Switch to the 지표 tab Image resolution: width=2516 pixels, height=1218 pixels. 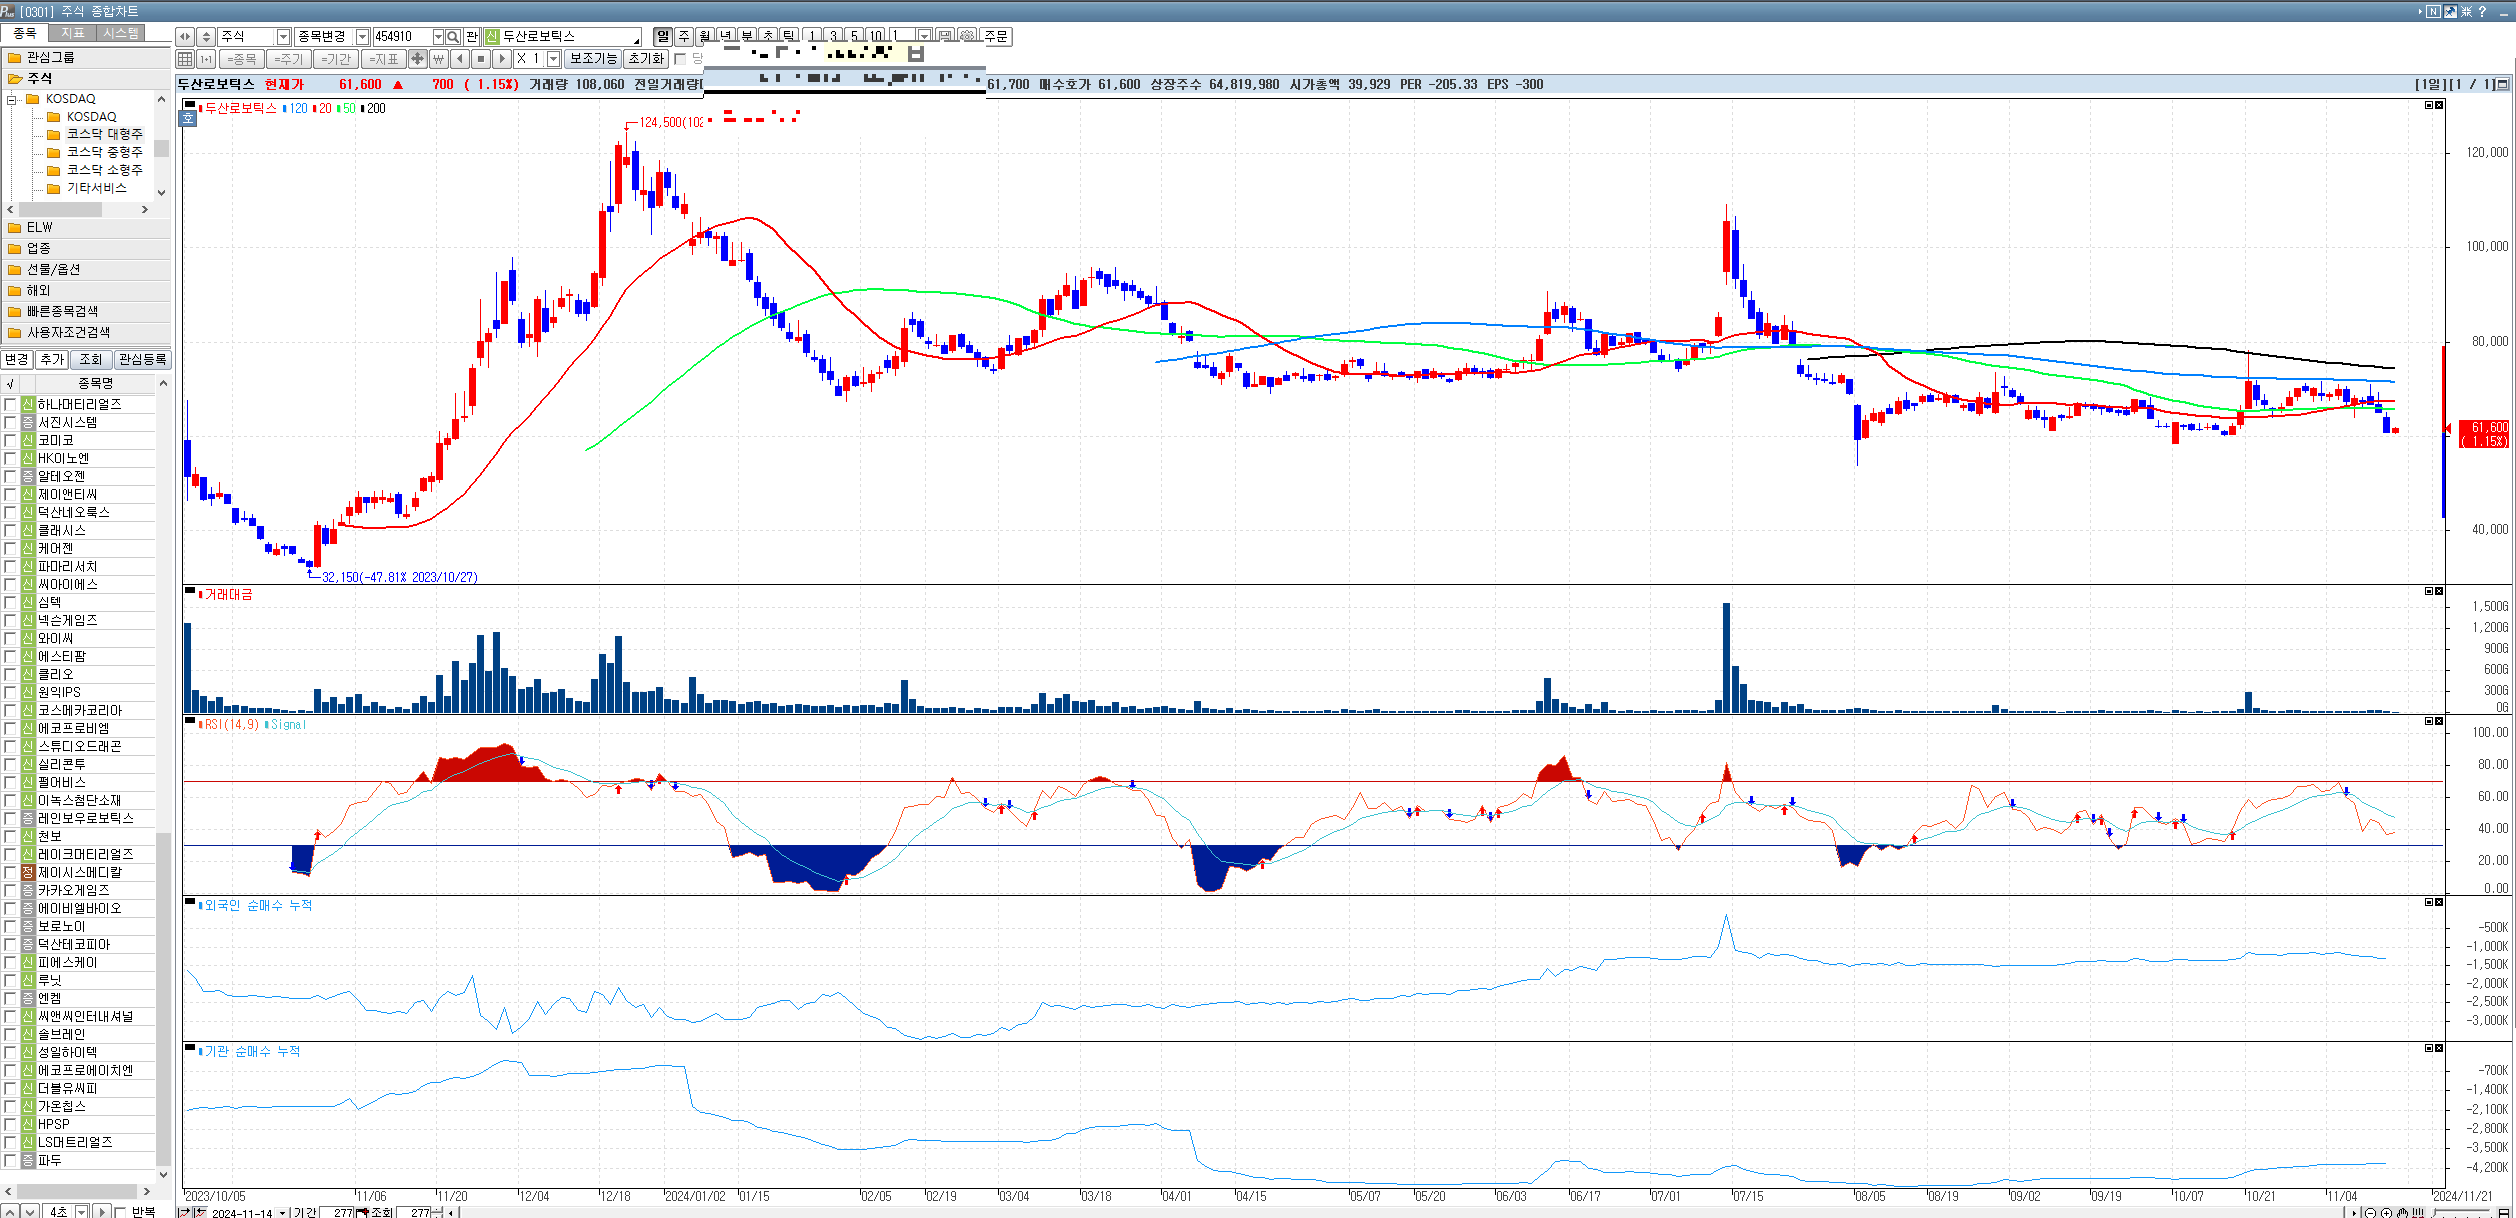(73, 33)
